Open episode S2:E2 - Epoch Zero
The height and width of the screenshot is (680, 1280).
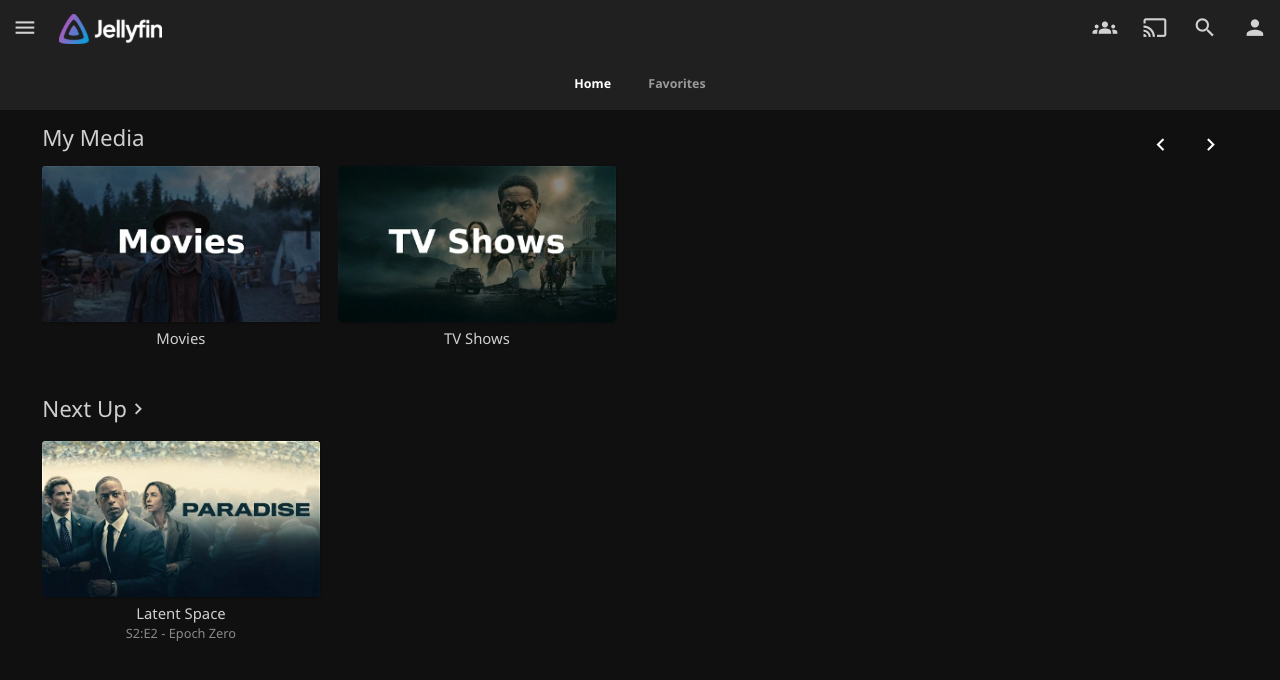180,632
